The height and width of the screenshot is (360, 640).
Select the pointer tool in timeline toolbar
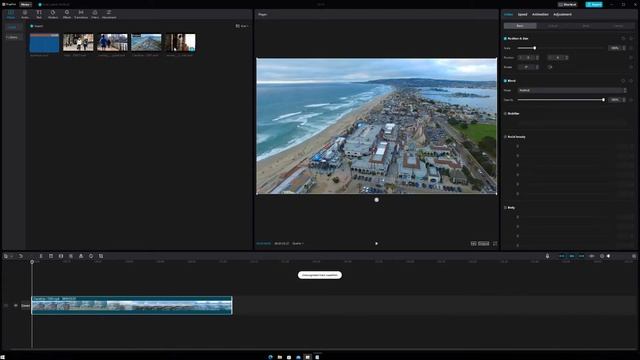[6, 256]
